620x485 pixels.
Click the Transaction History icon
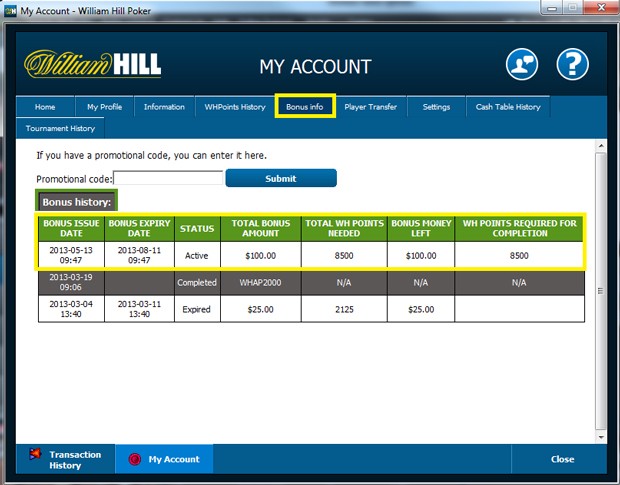35,454
